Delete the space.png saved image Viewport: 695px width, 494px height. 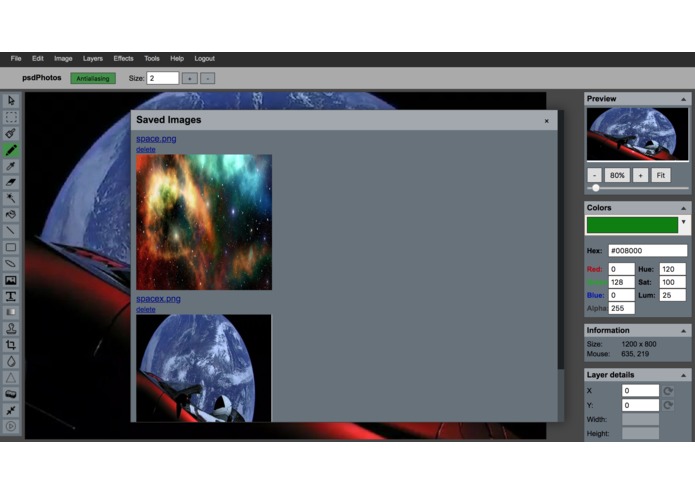pyautogui.click(x=146, y=149)
